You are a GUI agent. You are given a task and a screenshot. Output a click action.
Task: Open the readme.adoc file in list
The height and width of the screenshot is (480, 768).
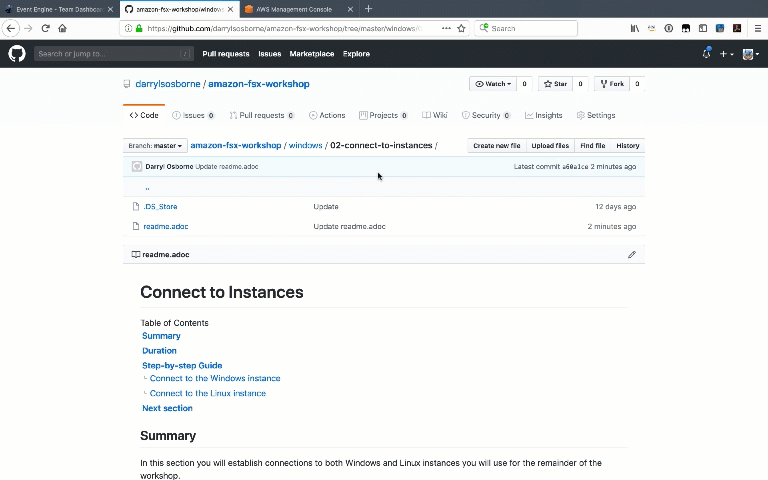coord(166,226)
